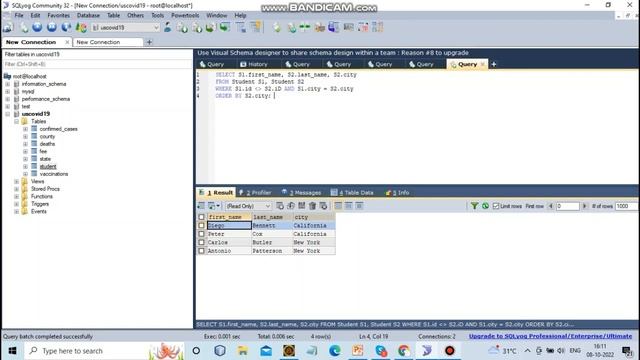Select the Bennett cell in results

(x=272, y=225)
